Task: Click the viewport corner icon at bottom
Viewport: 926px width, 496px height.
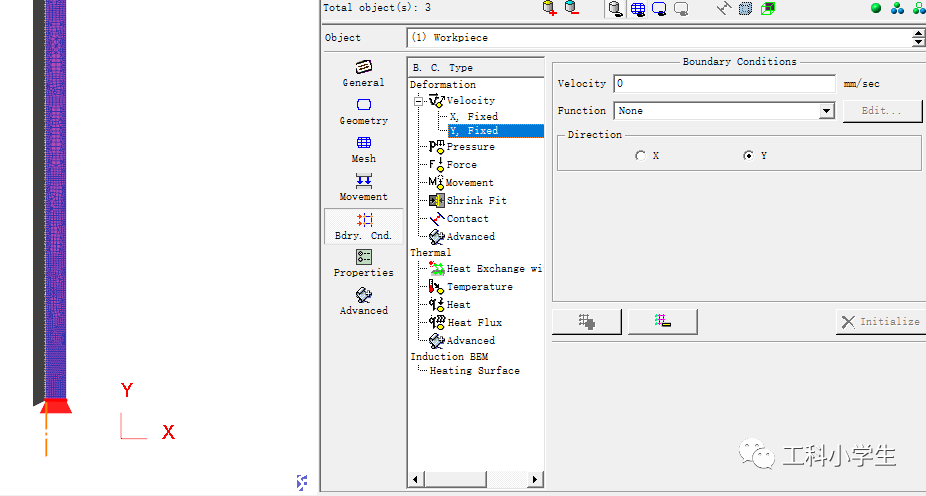Action: point(302,482)
